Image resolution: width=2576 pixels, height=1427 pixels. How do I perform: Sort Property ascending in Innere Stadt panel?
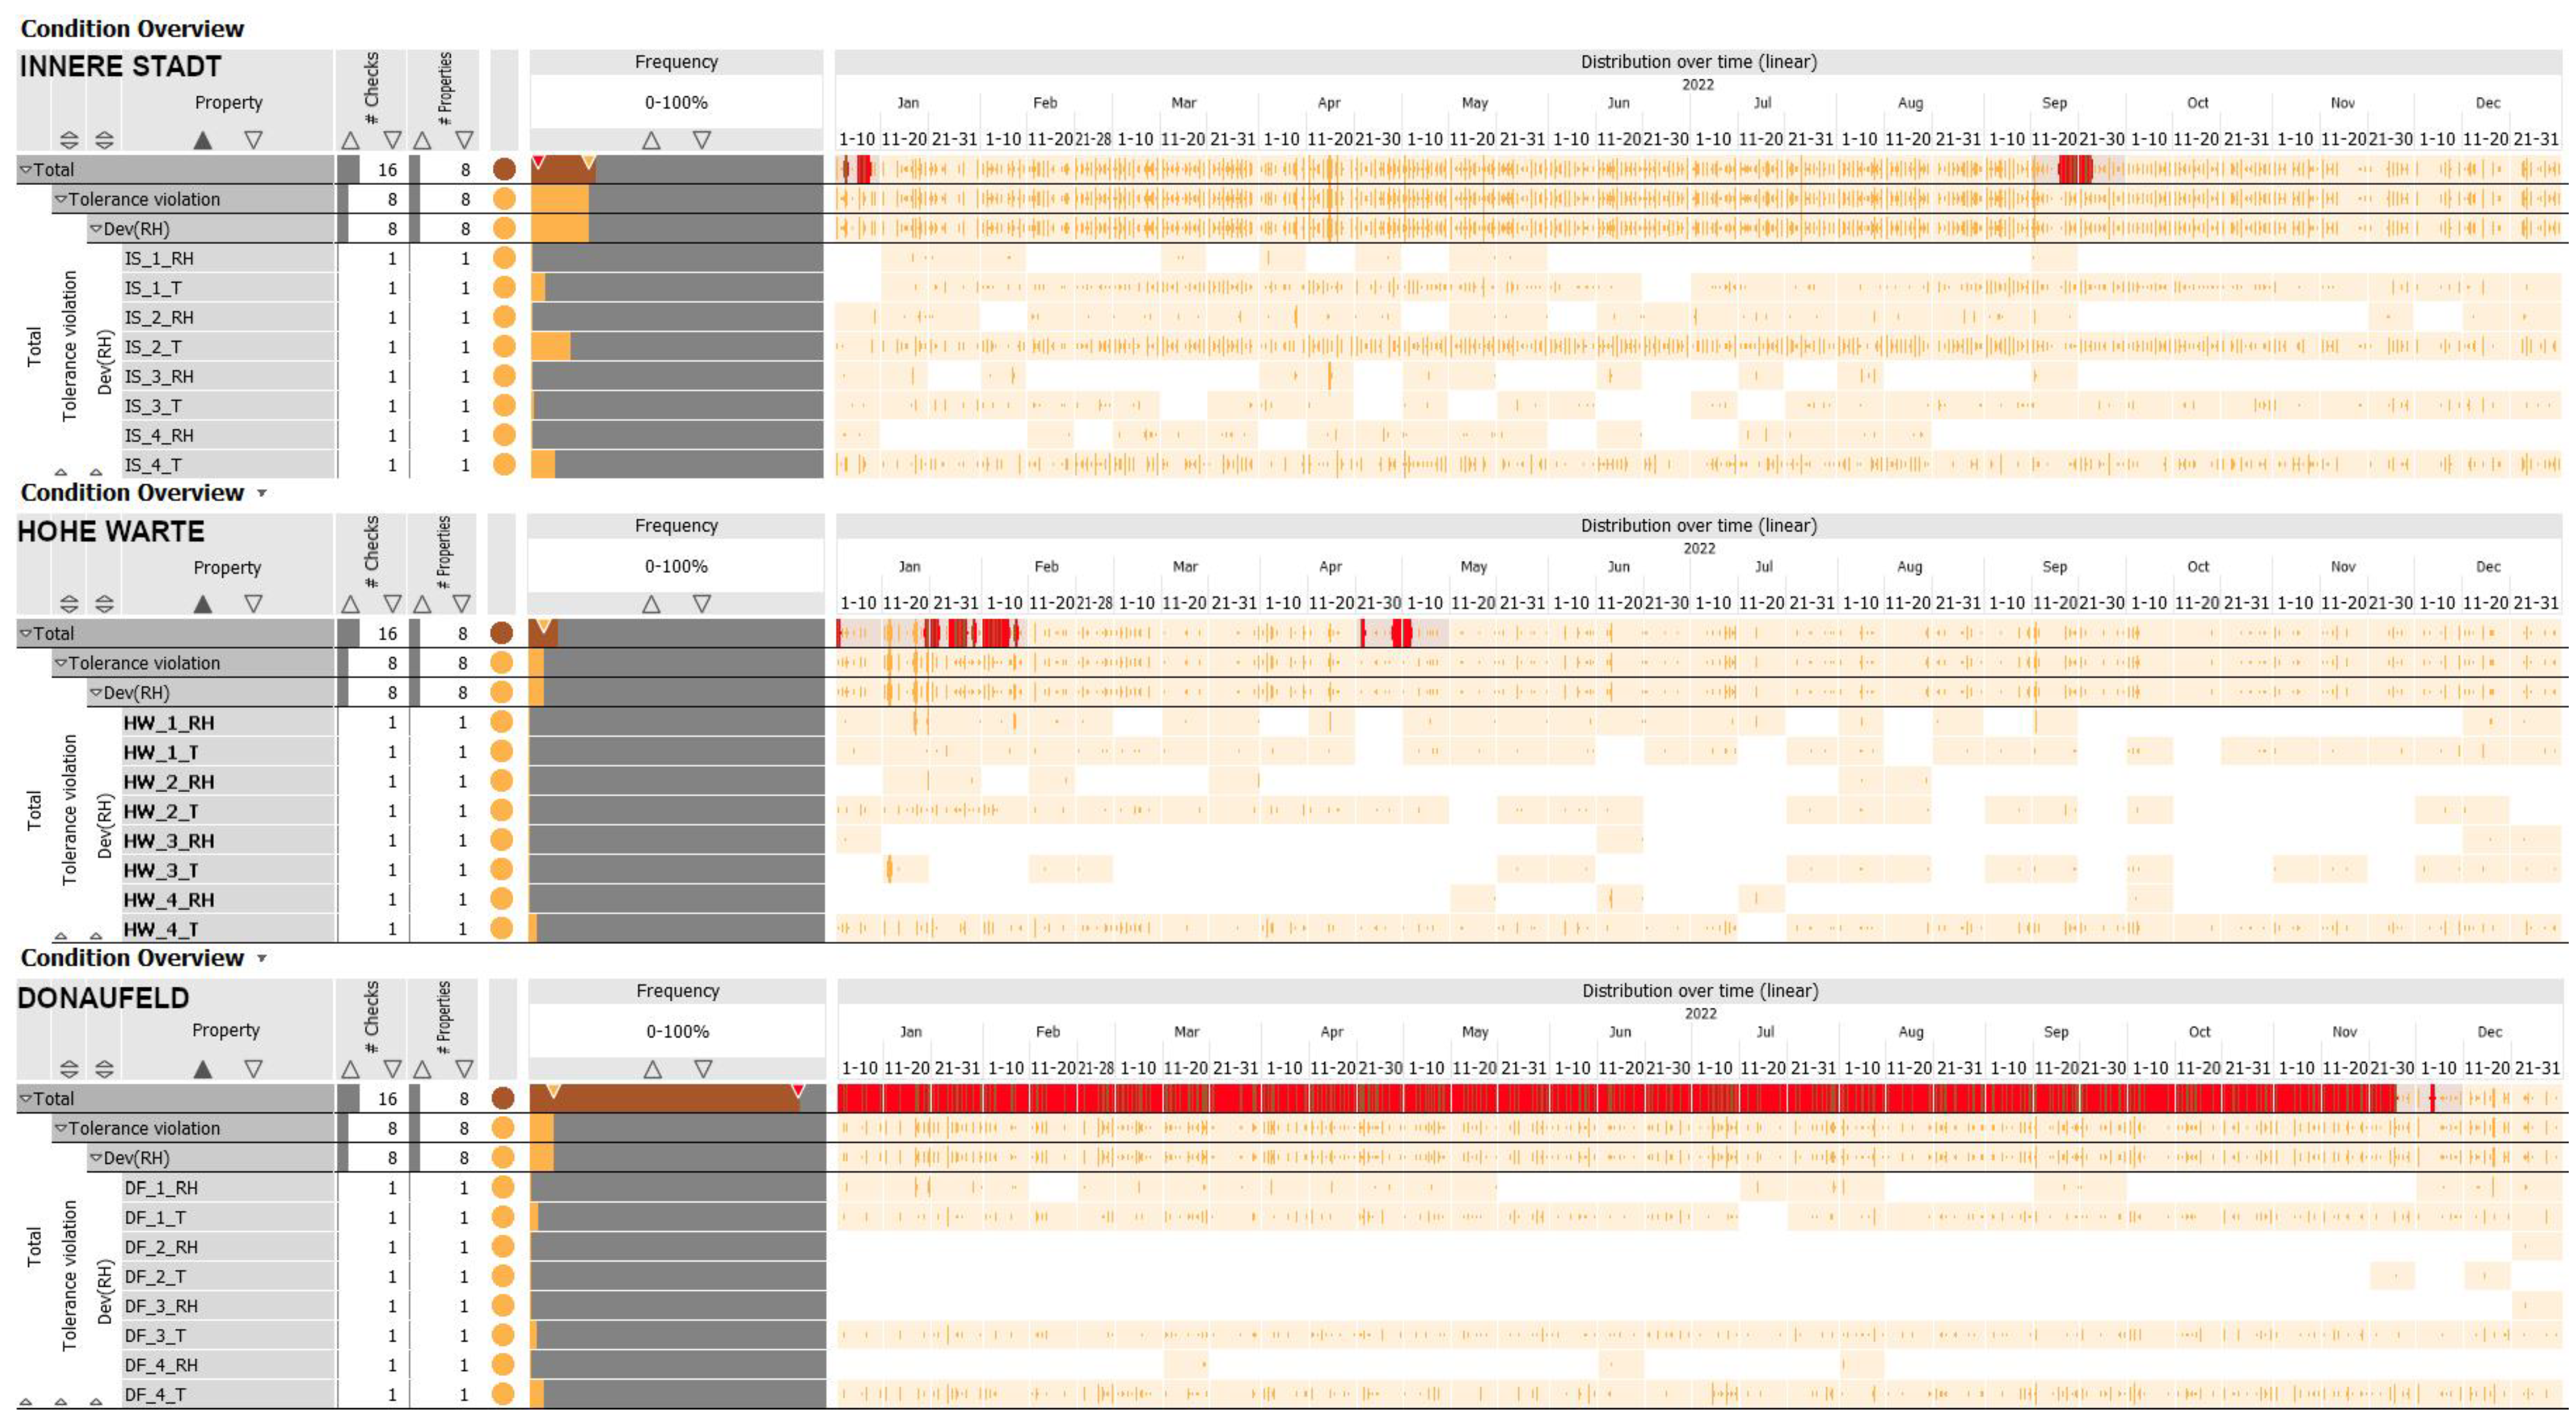(202, 140)
